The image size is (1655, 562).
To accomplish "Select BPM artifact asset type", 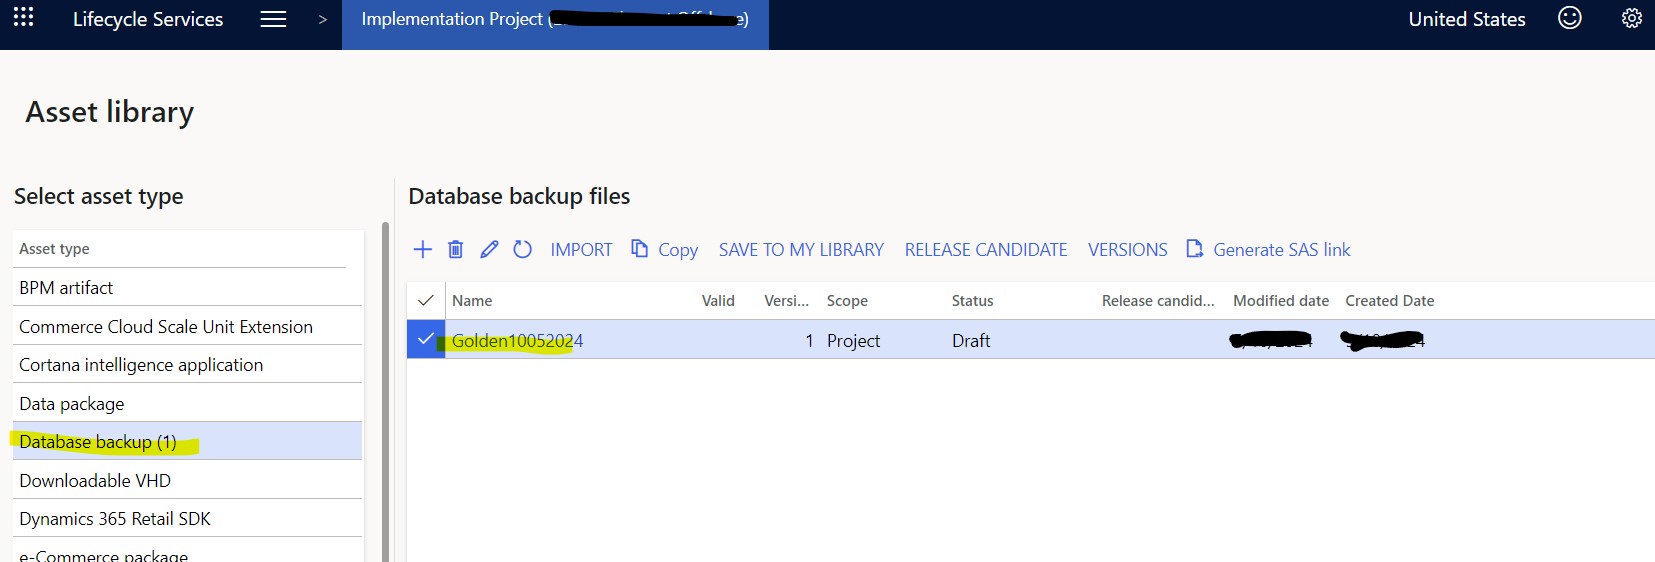I will click(x=188, y=288).
